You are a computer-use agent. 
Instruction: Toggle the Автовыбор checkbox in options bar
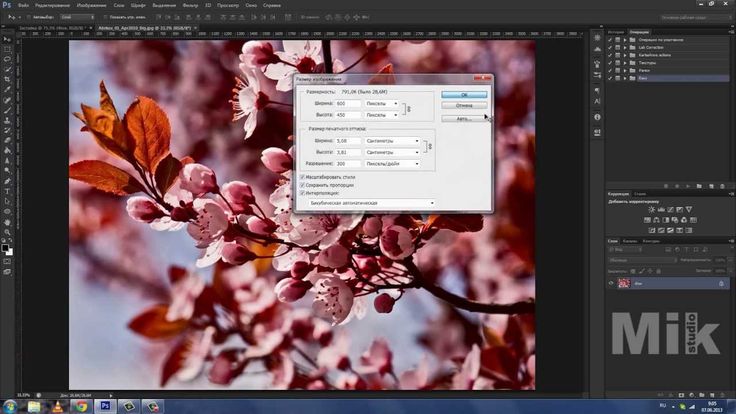29,17
